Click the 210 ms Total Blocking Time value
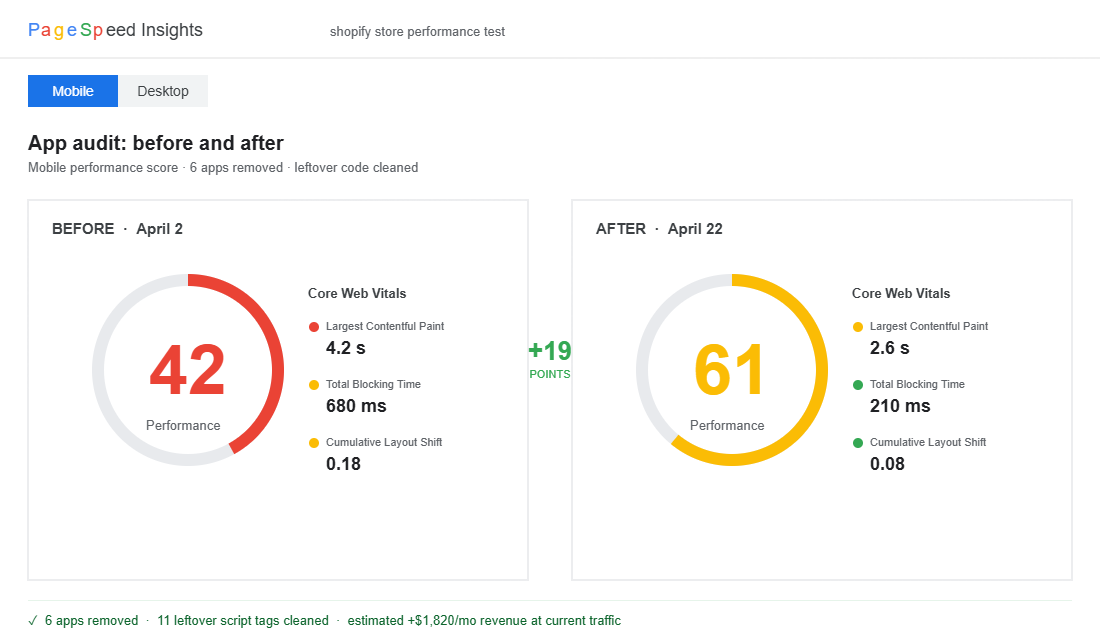This screenshot has width=1100, height=640. click(900, 406)
